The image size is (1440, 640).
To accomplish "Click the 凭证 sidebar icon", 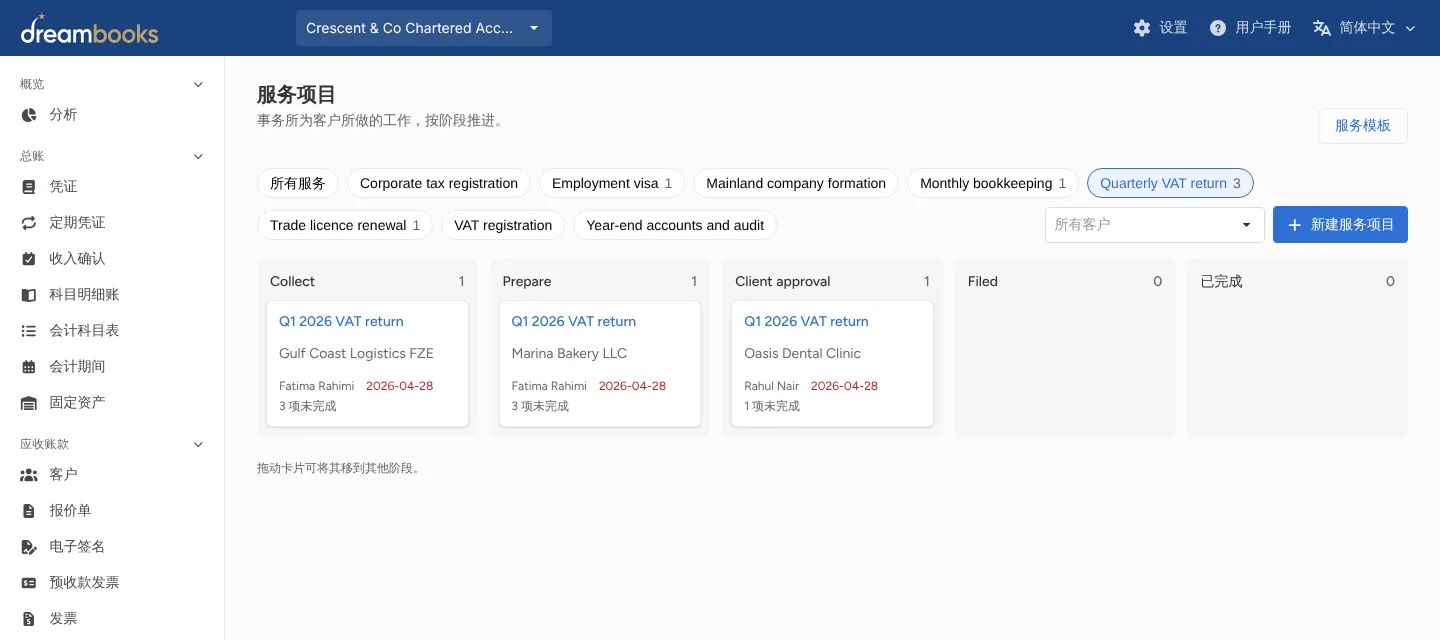I will pyautogui.click(x=29, y=187).
